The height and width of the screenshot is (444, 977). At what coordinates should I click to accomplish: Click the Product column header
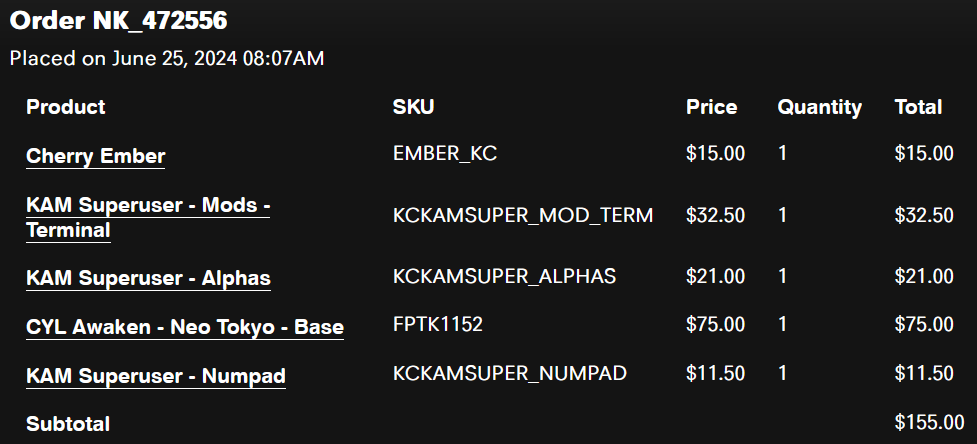coord(65,106)
